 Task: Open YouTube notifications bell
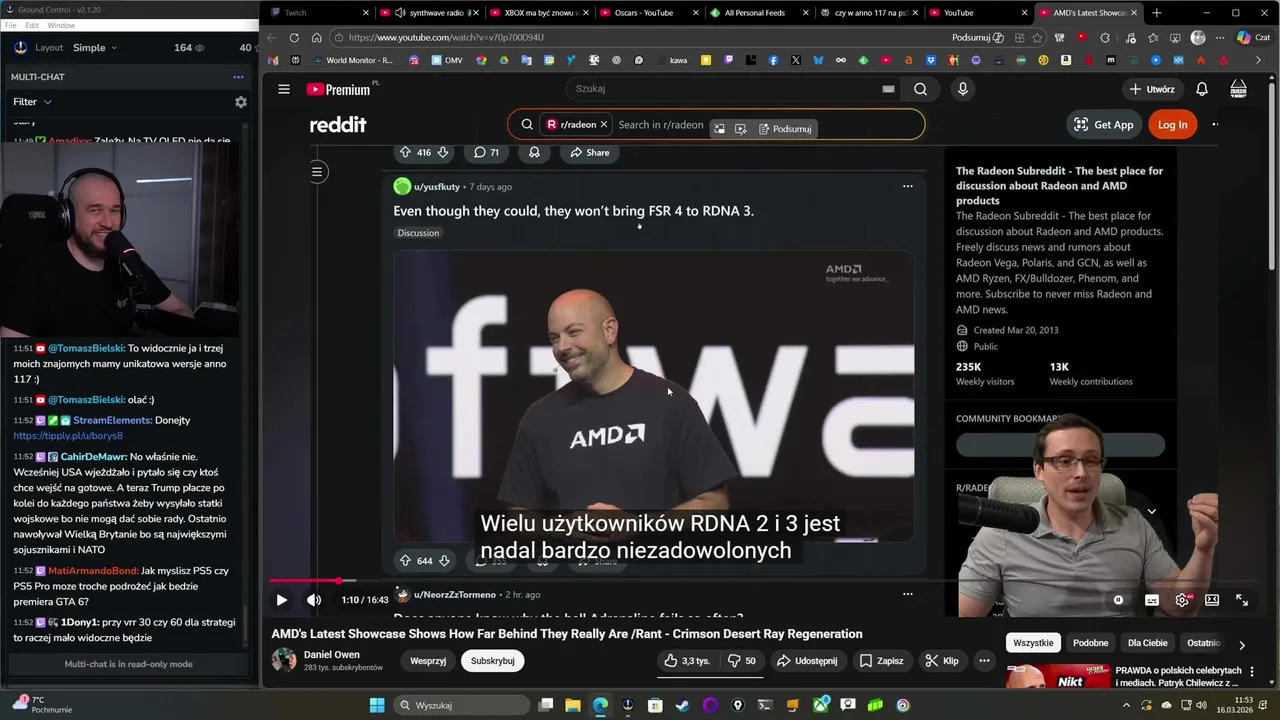click(1202, 89)
